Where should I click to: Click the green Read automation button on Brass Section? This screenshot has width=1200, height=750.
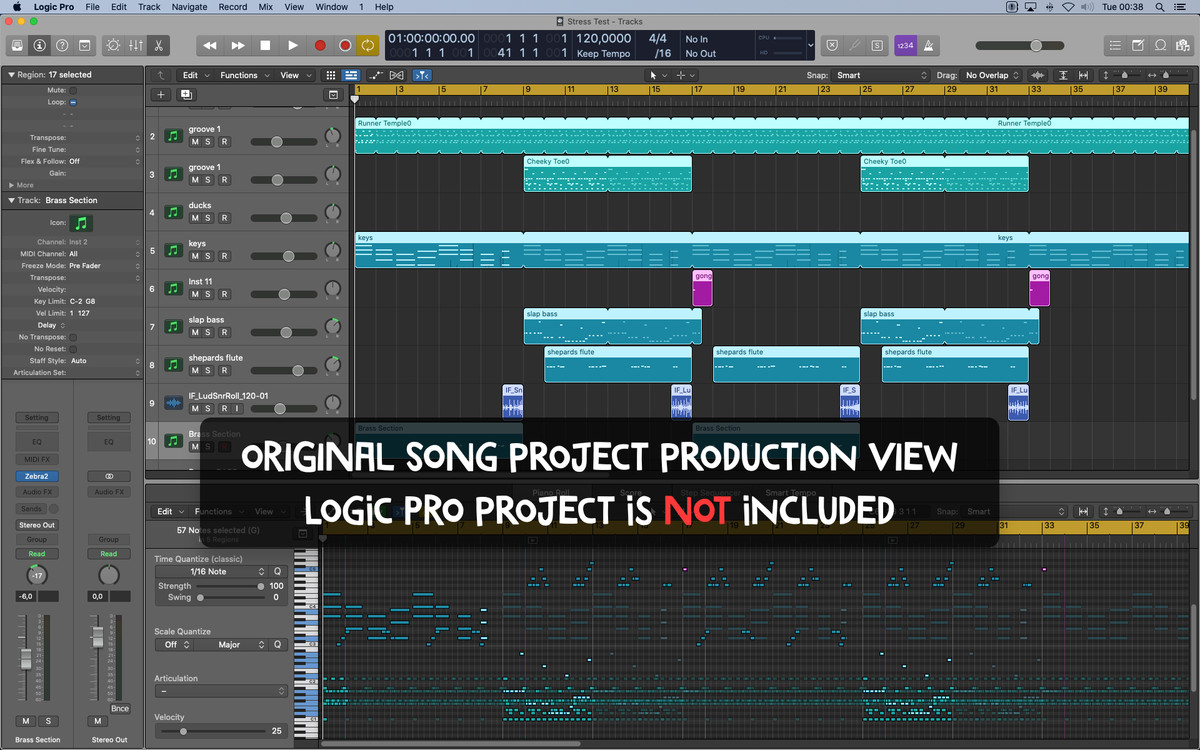click(36, 554)
